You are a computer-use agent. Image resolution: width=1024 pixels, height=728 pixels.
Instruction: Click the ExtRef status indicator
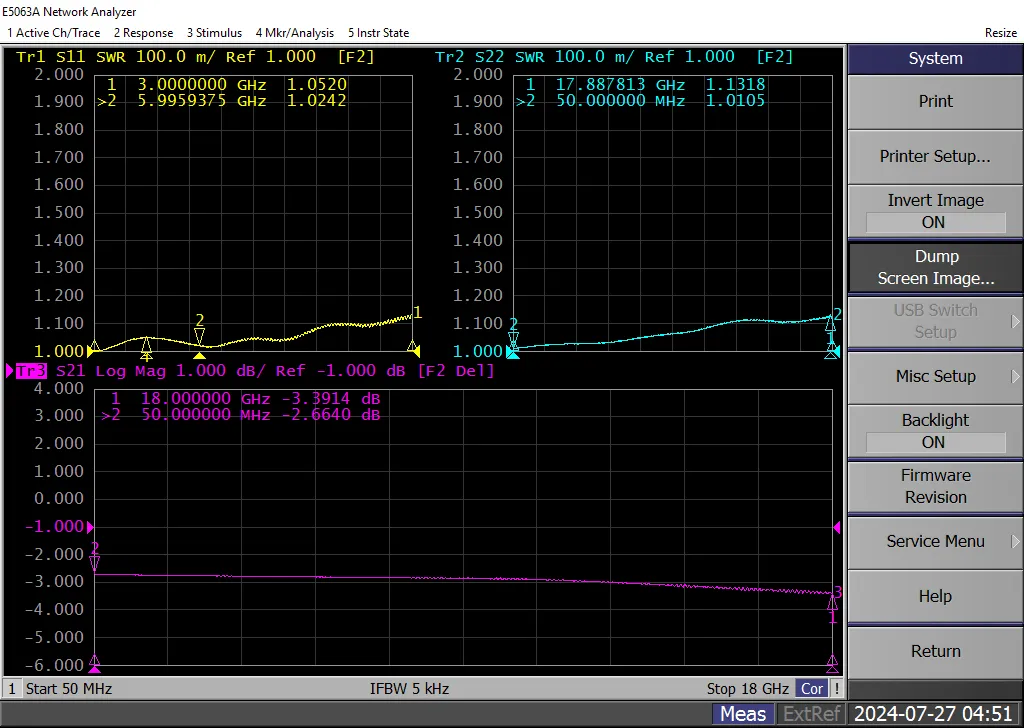pyautogui.click(x=811, y=714)
